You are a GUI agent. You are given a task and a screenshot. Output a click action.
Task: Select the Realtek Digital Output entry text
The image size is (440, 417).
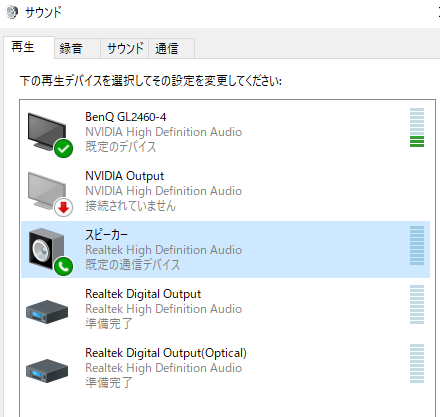click(x=143, y=294)
